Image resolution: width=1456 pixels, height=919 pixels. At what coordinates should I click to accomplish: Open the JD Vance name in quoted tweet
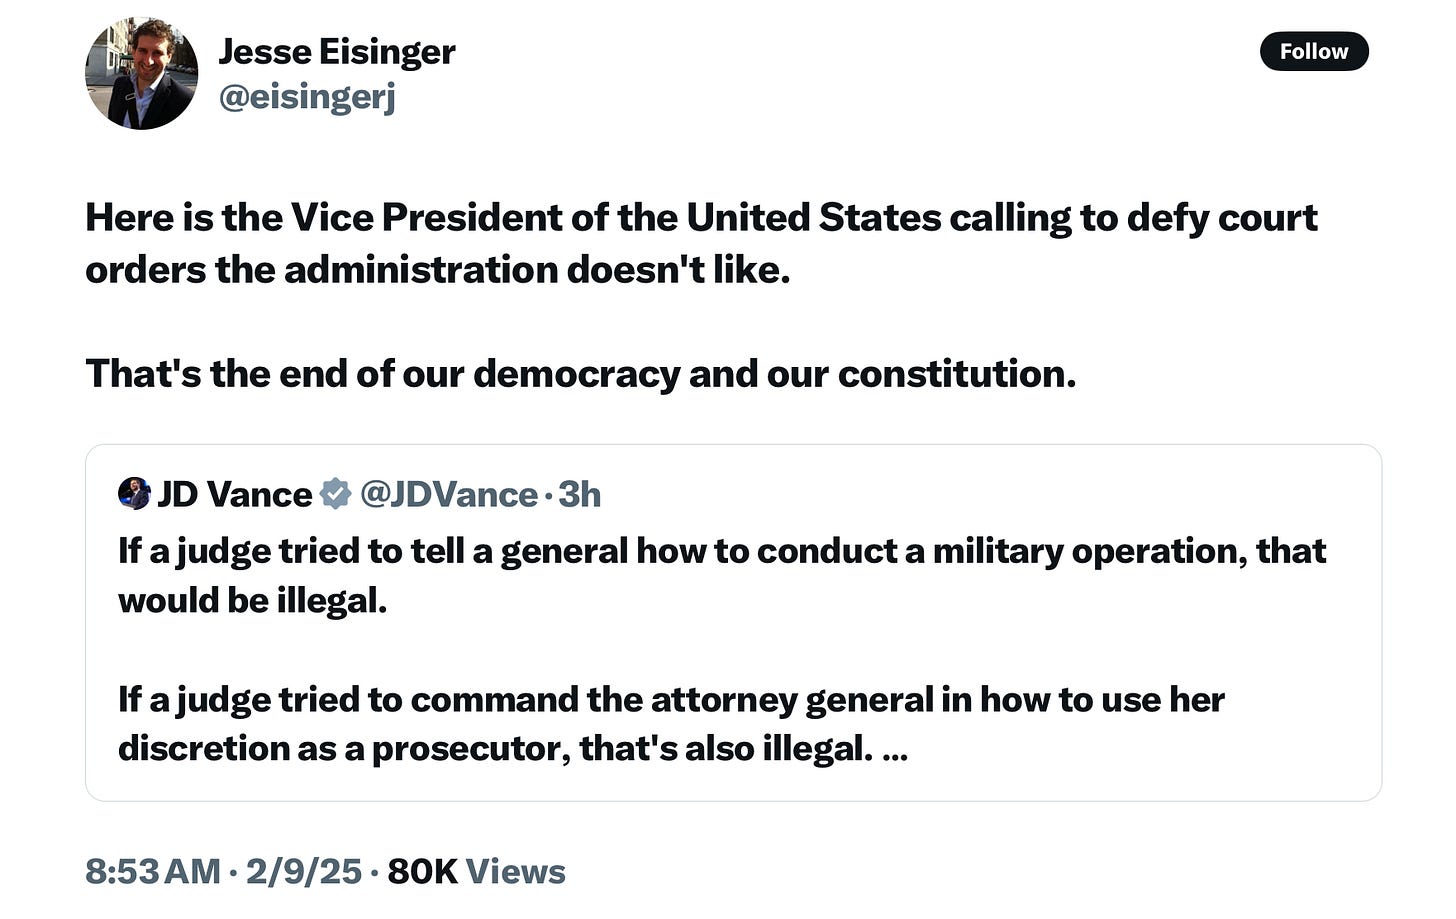235,494
